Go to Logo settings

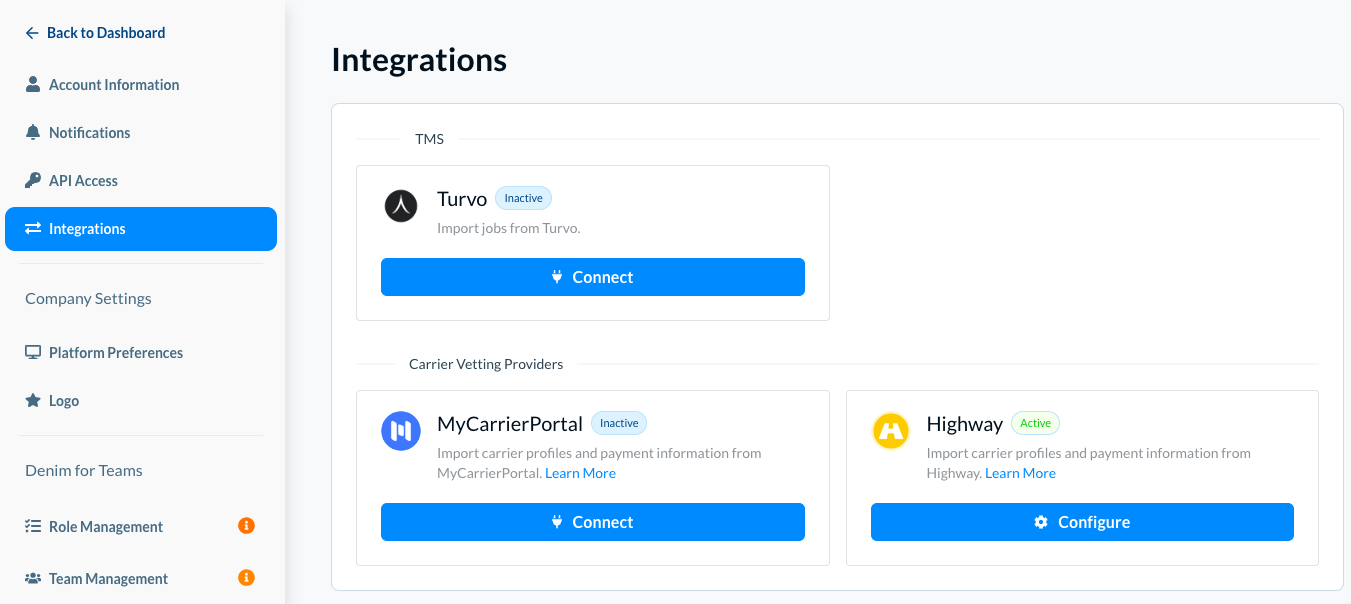tap(64, 401)
